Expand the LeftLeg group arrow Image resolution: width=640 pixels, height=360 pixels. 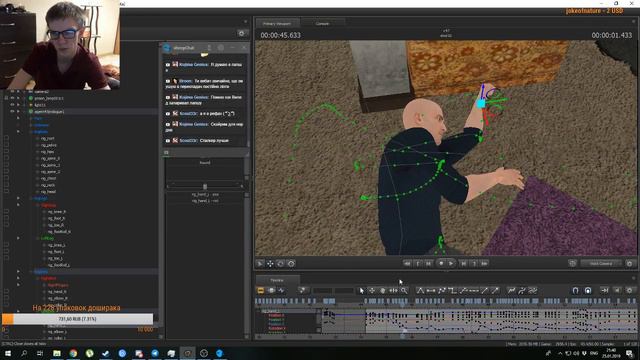tap(18, 238)
